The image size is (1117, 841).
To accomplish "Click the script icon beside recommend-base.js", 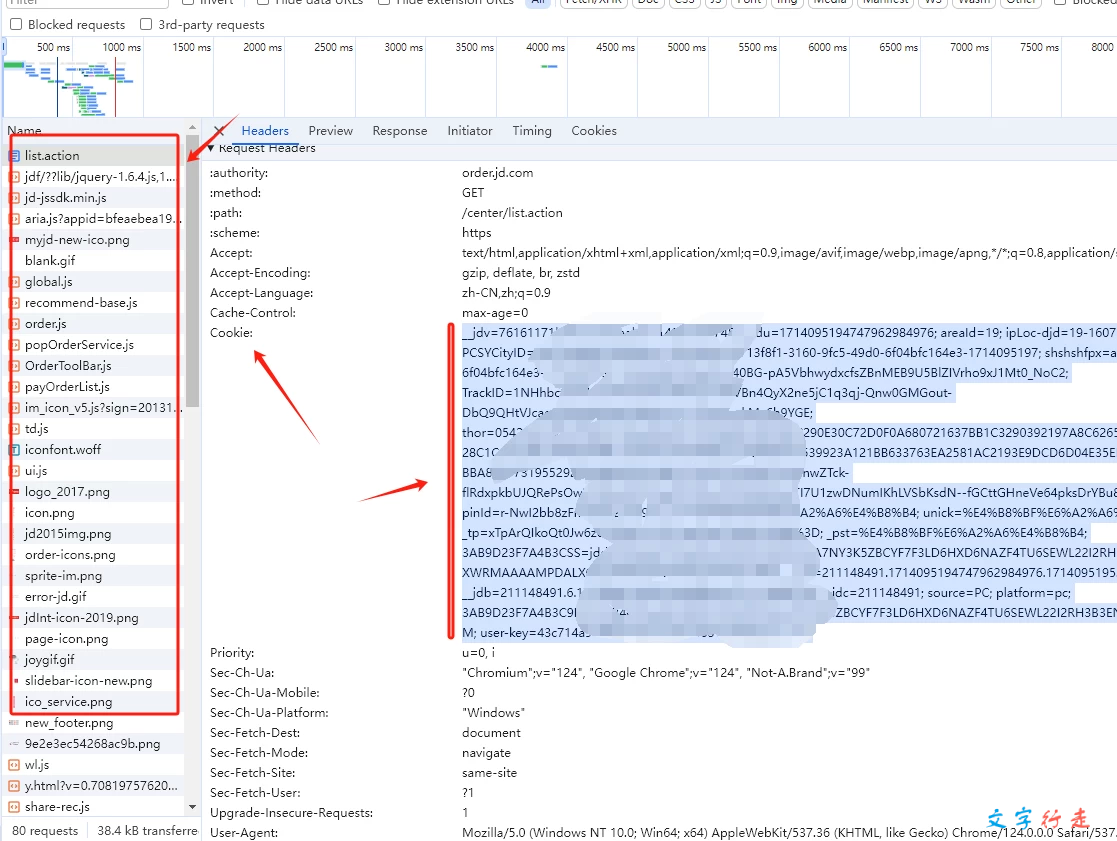I will pos(14,303).
